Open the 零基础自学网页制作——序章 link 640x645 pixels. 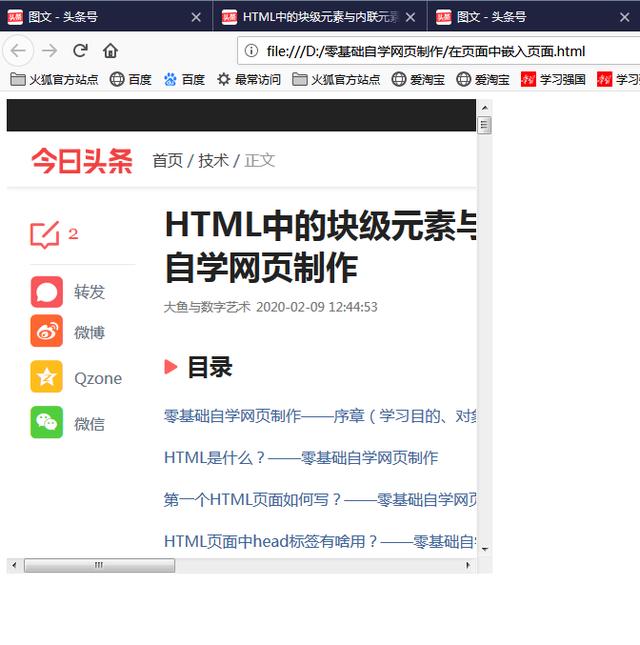[320, 416]
